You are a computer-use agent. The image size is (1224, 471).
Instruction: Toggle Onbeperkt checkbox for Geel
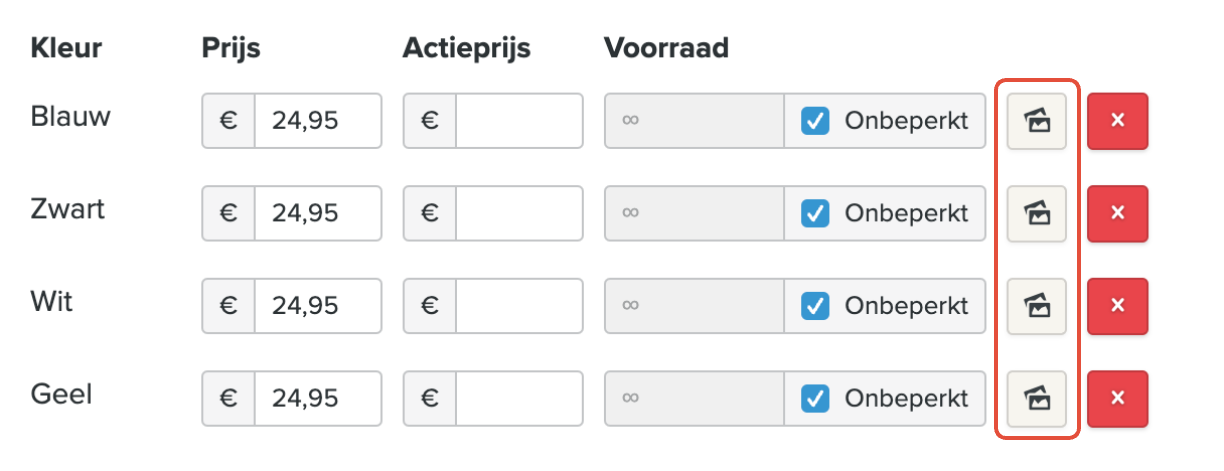click(815, 399)
